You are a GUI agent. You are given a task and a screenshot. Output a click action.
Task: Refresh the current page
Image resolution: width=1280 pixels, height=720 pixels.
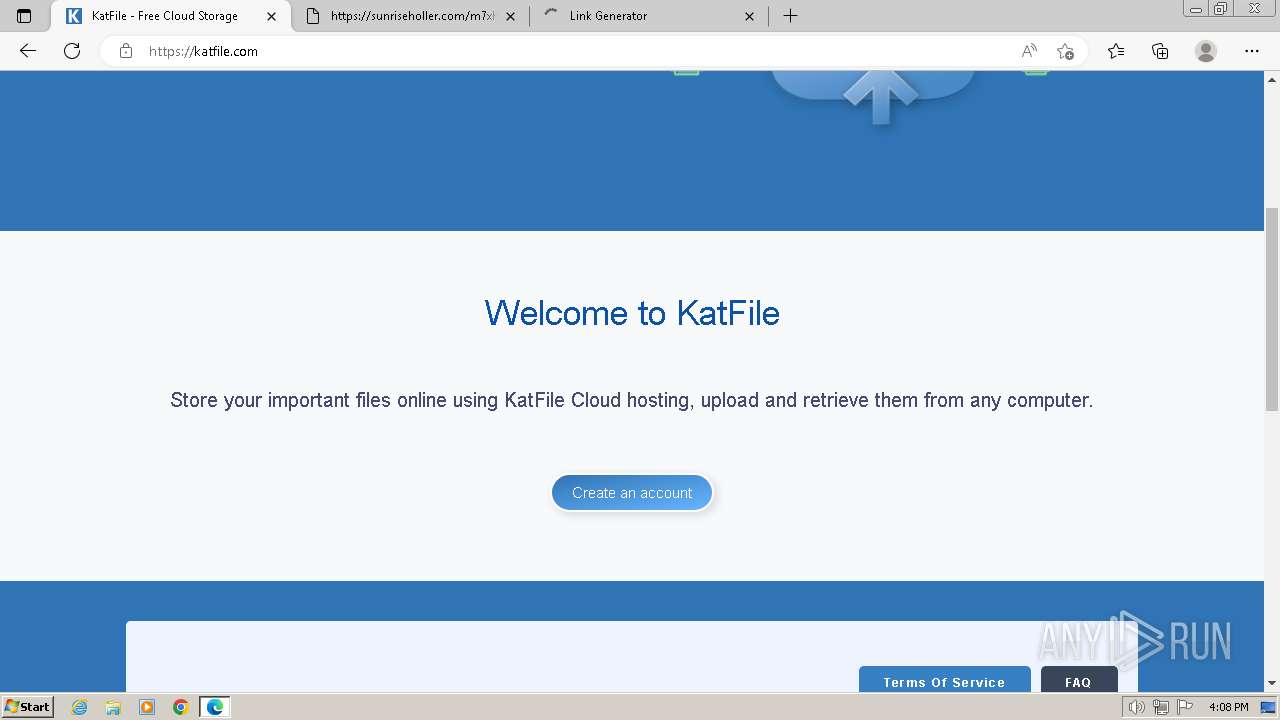pos(72,51)
